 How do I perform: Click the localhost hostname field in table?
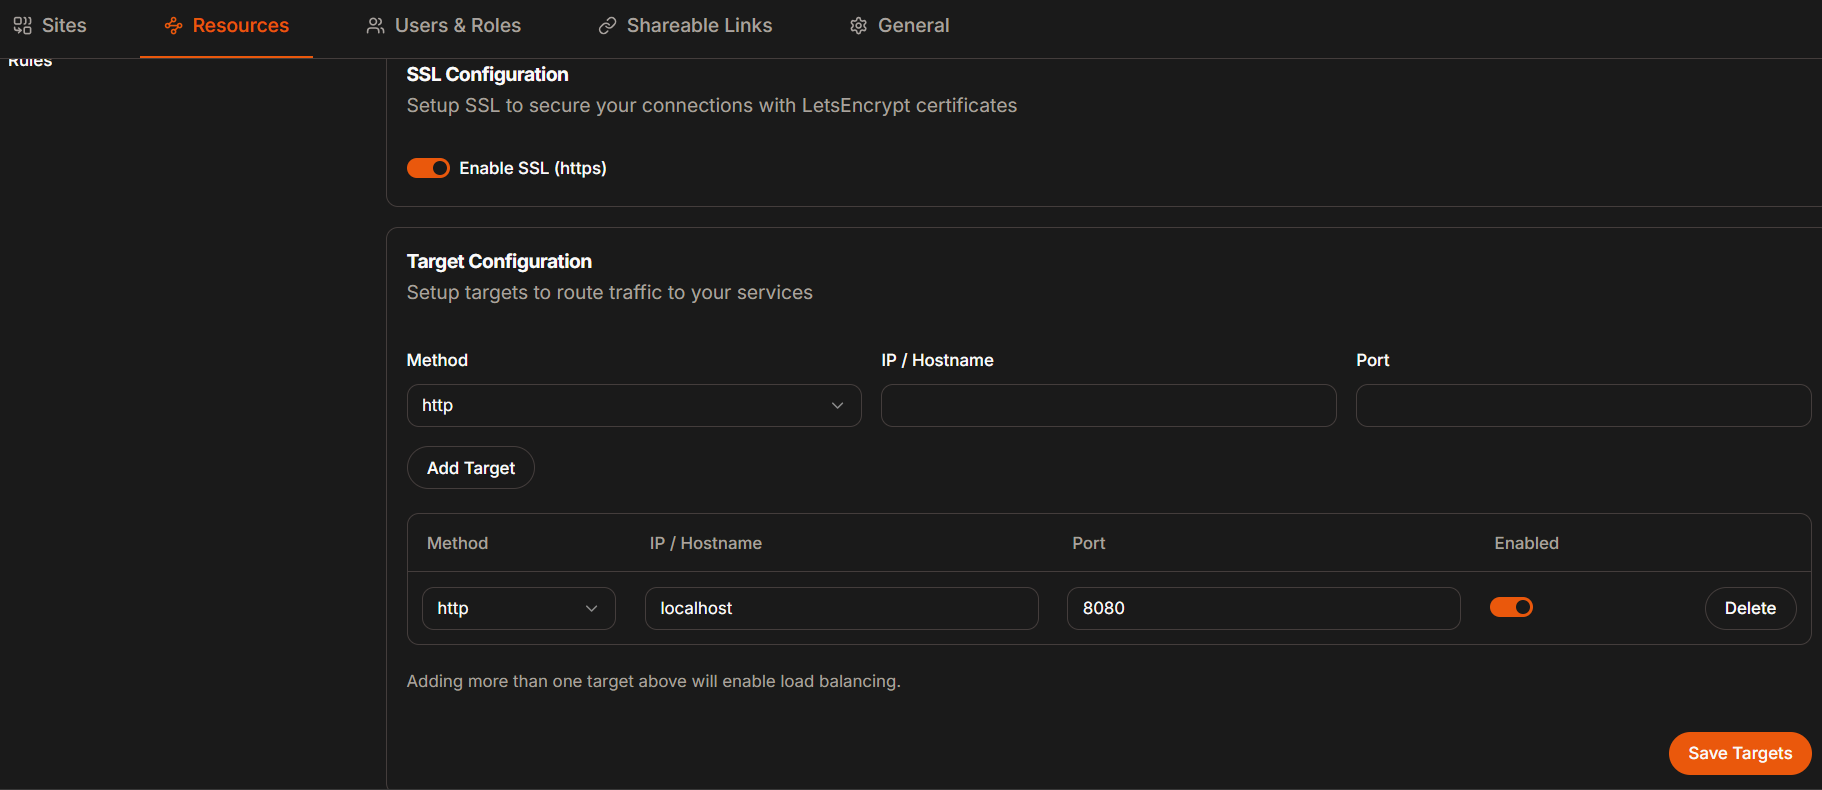pyautogui.click(x=841, y=608)
